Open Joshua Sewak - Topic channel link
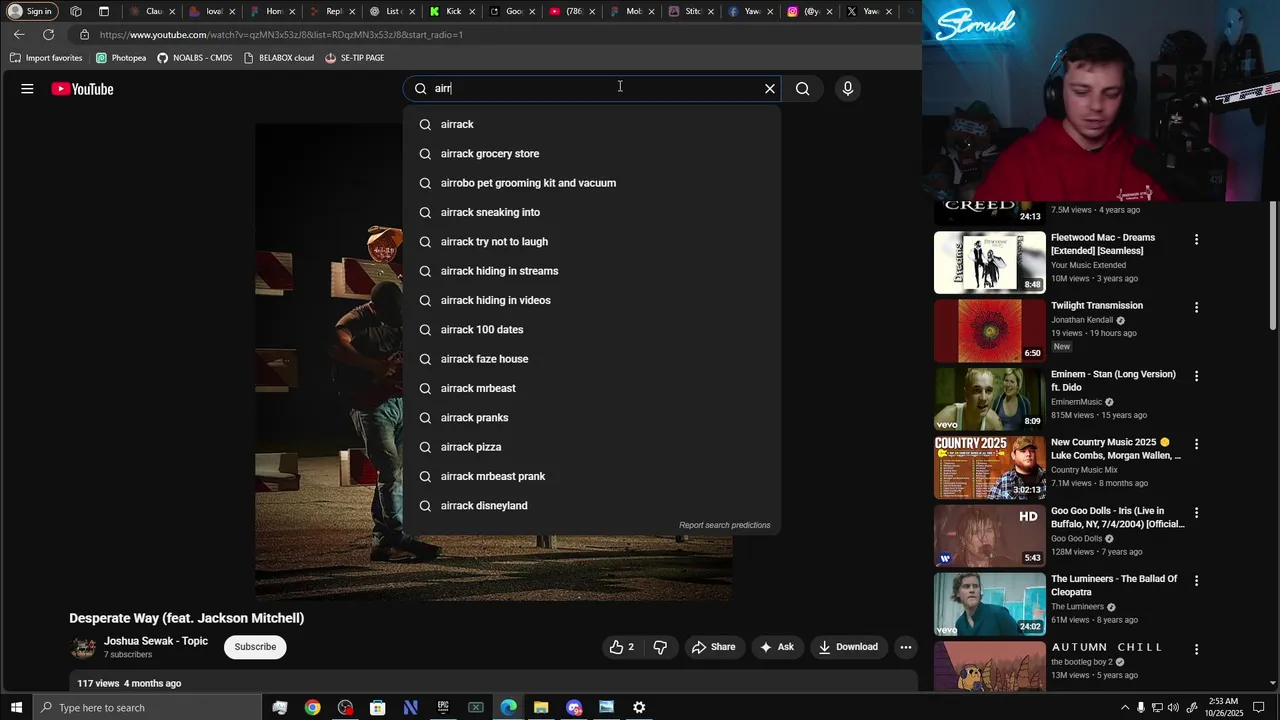The width and height of the screenshot is (1280, 720). [x=156, y=641]
